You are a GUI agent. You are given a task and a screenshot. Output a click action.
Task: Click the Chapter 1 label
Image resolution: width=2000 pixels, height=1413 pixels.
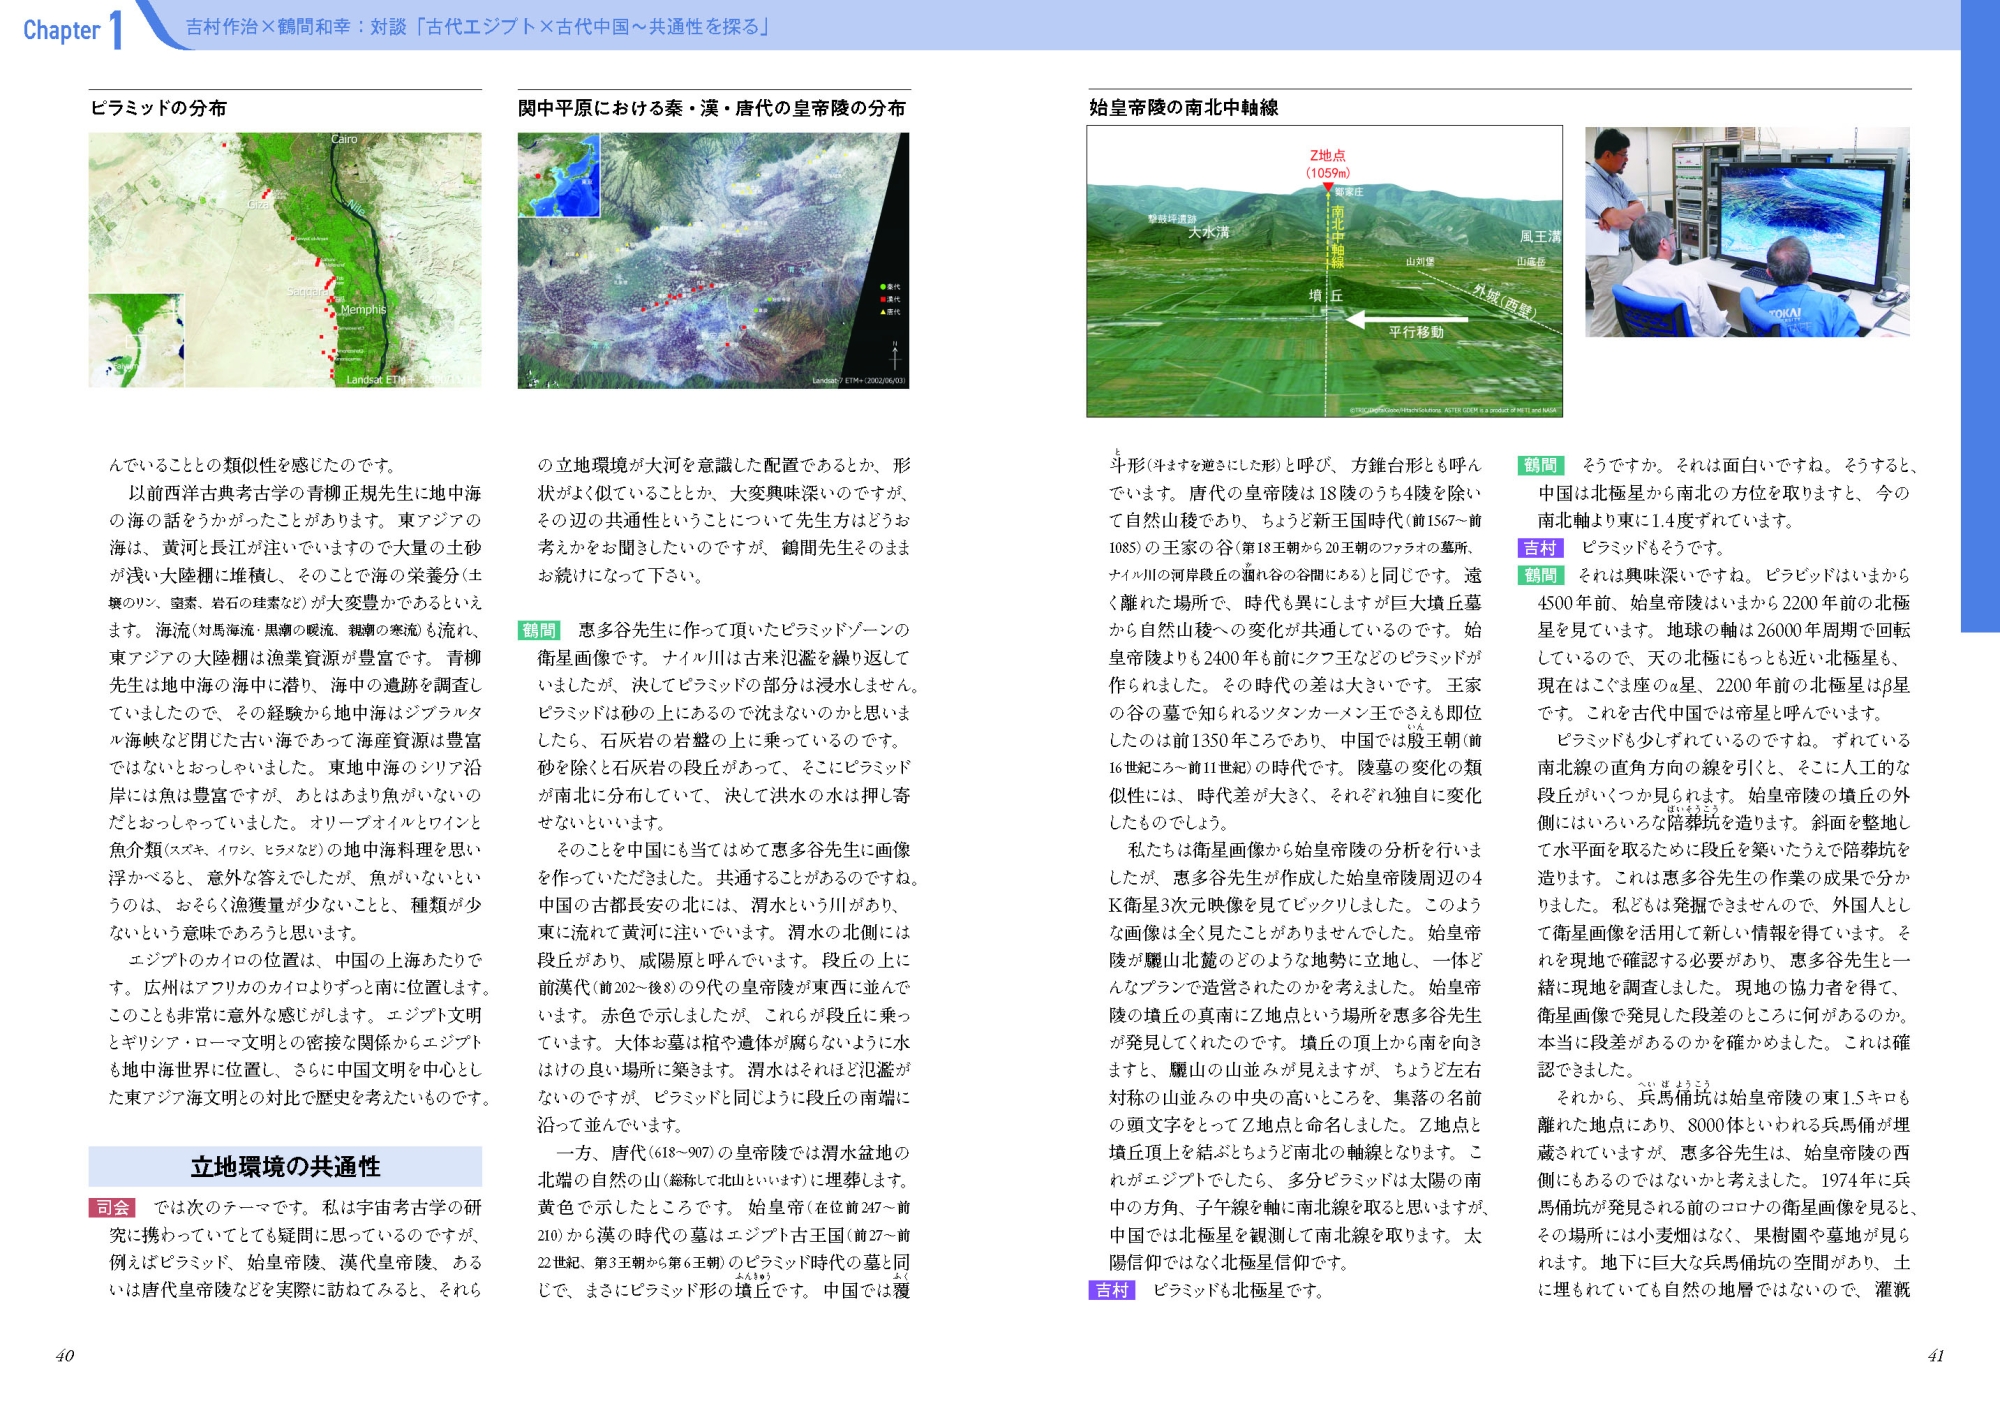tap(72, 28)
